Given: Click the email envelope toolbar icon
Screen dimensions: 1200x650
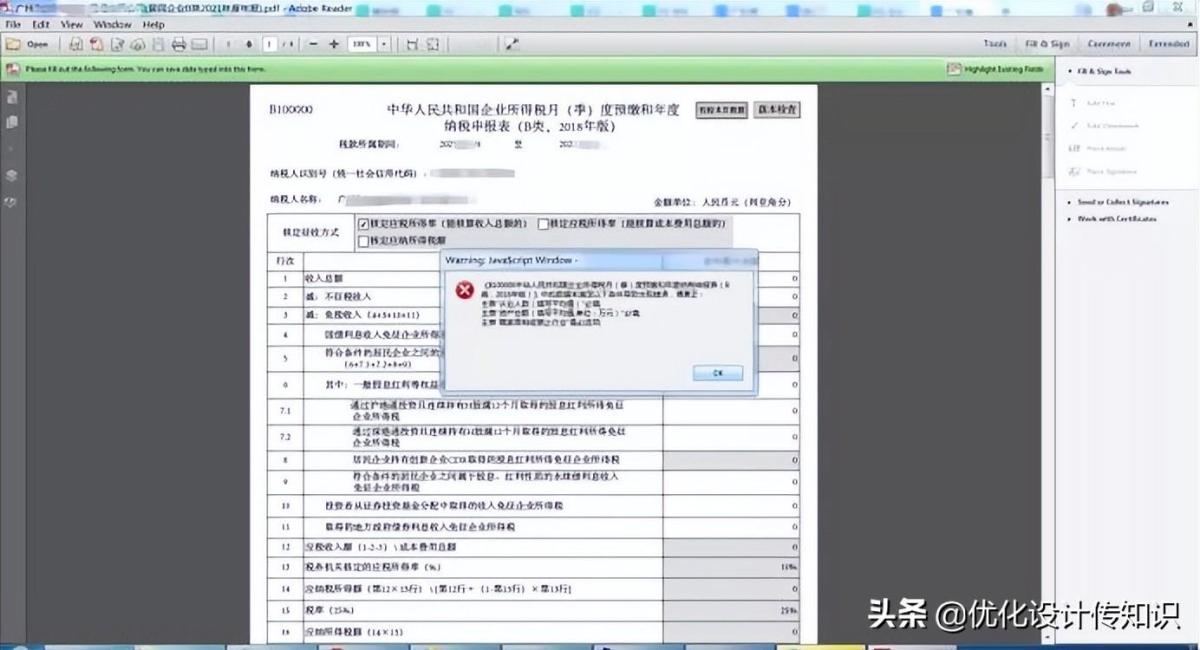Looking at the screenshot, I should [x=199, y=44].
